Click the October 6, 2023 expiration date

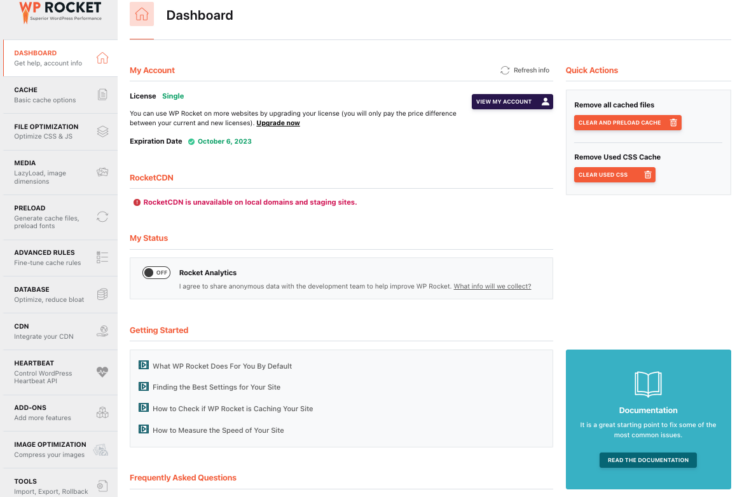click(224, 142)
